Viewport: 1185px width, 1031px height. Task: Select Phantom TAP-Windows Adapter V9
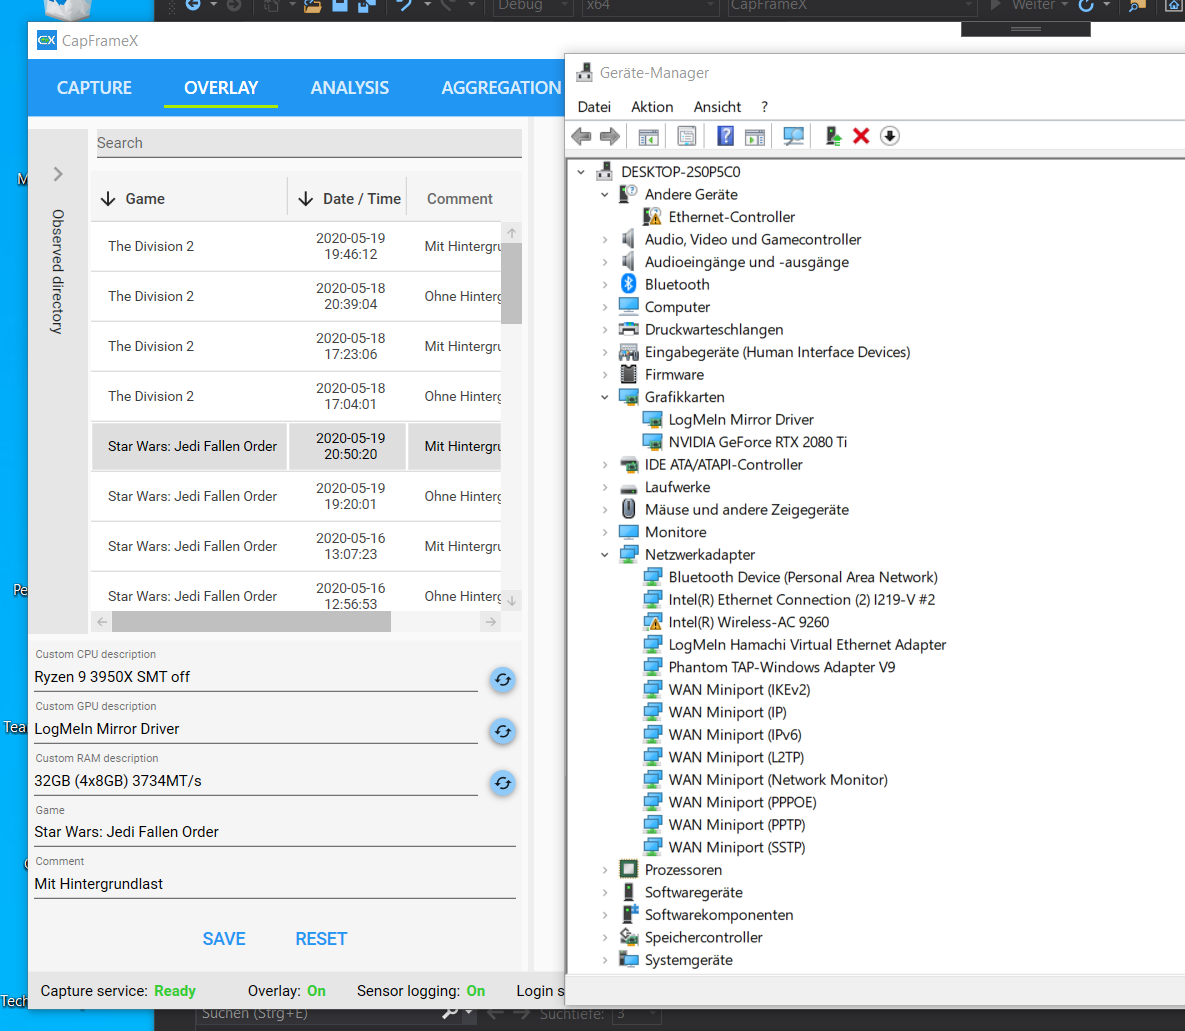click(781, 667)
